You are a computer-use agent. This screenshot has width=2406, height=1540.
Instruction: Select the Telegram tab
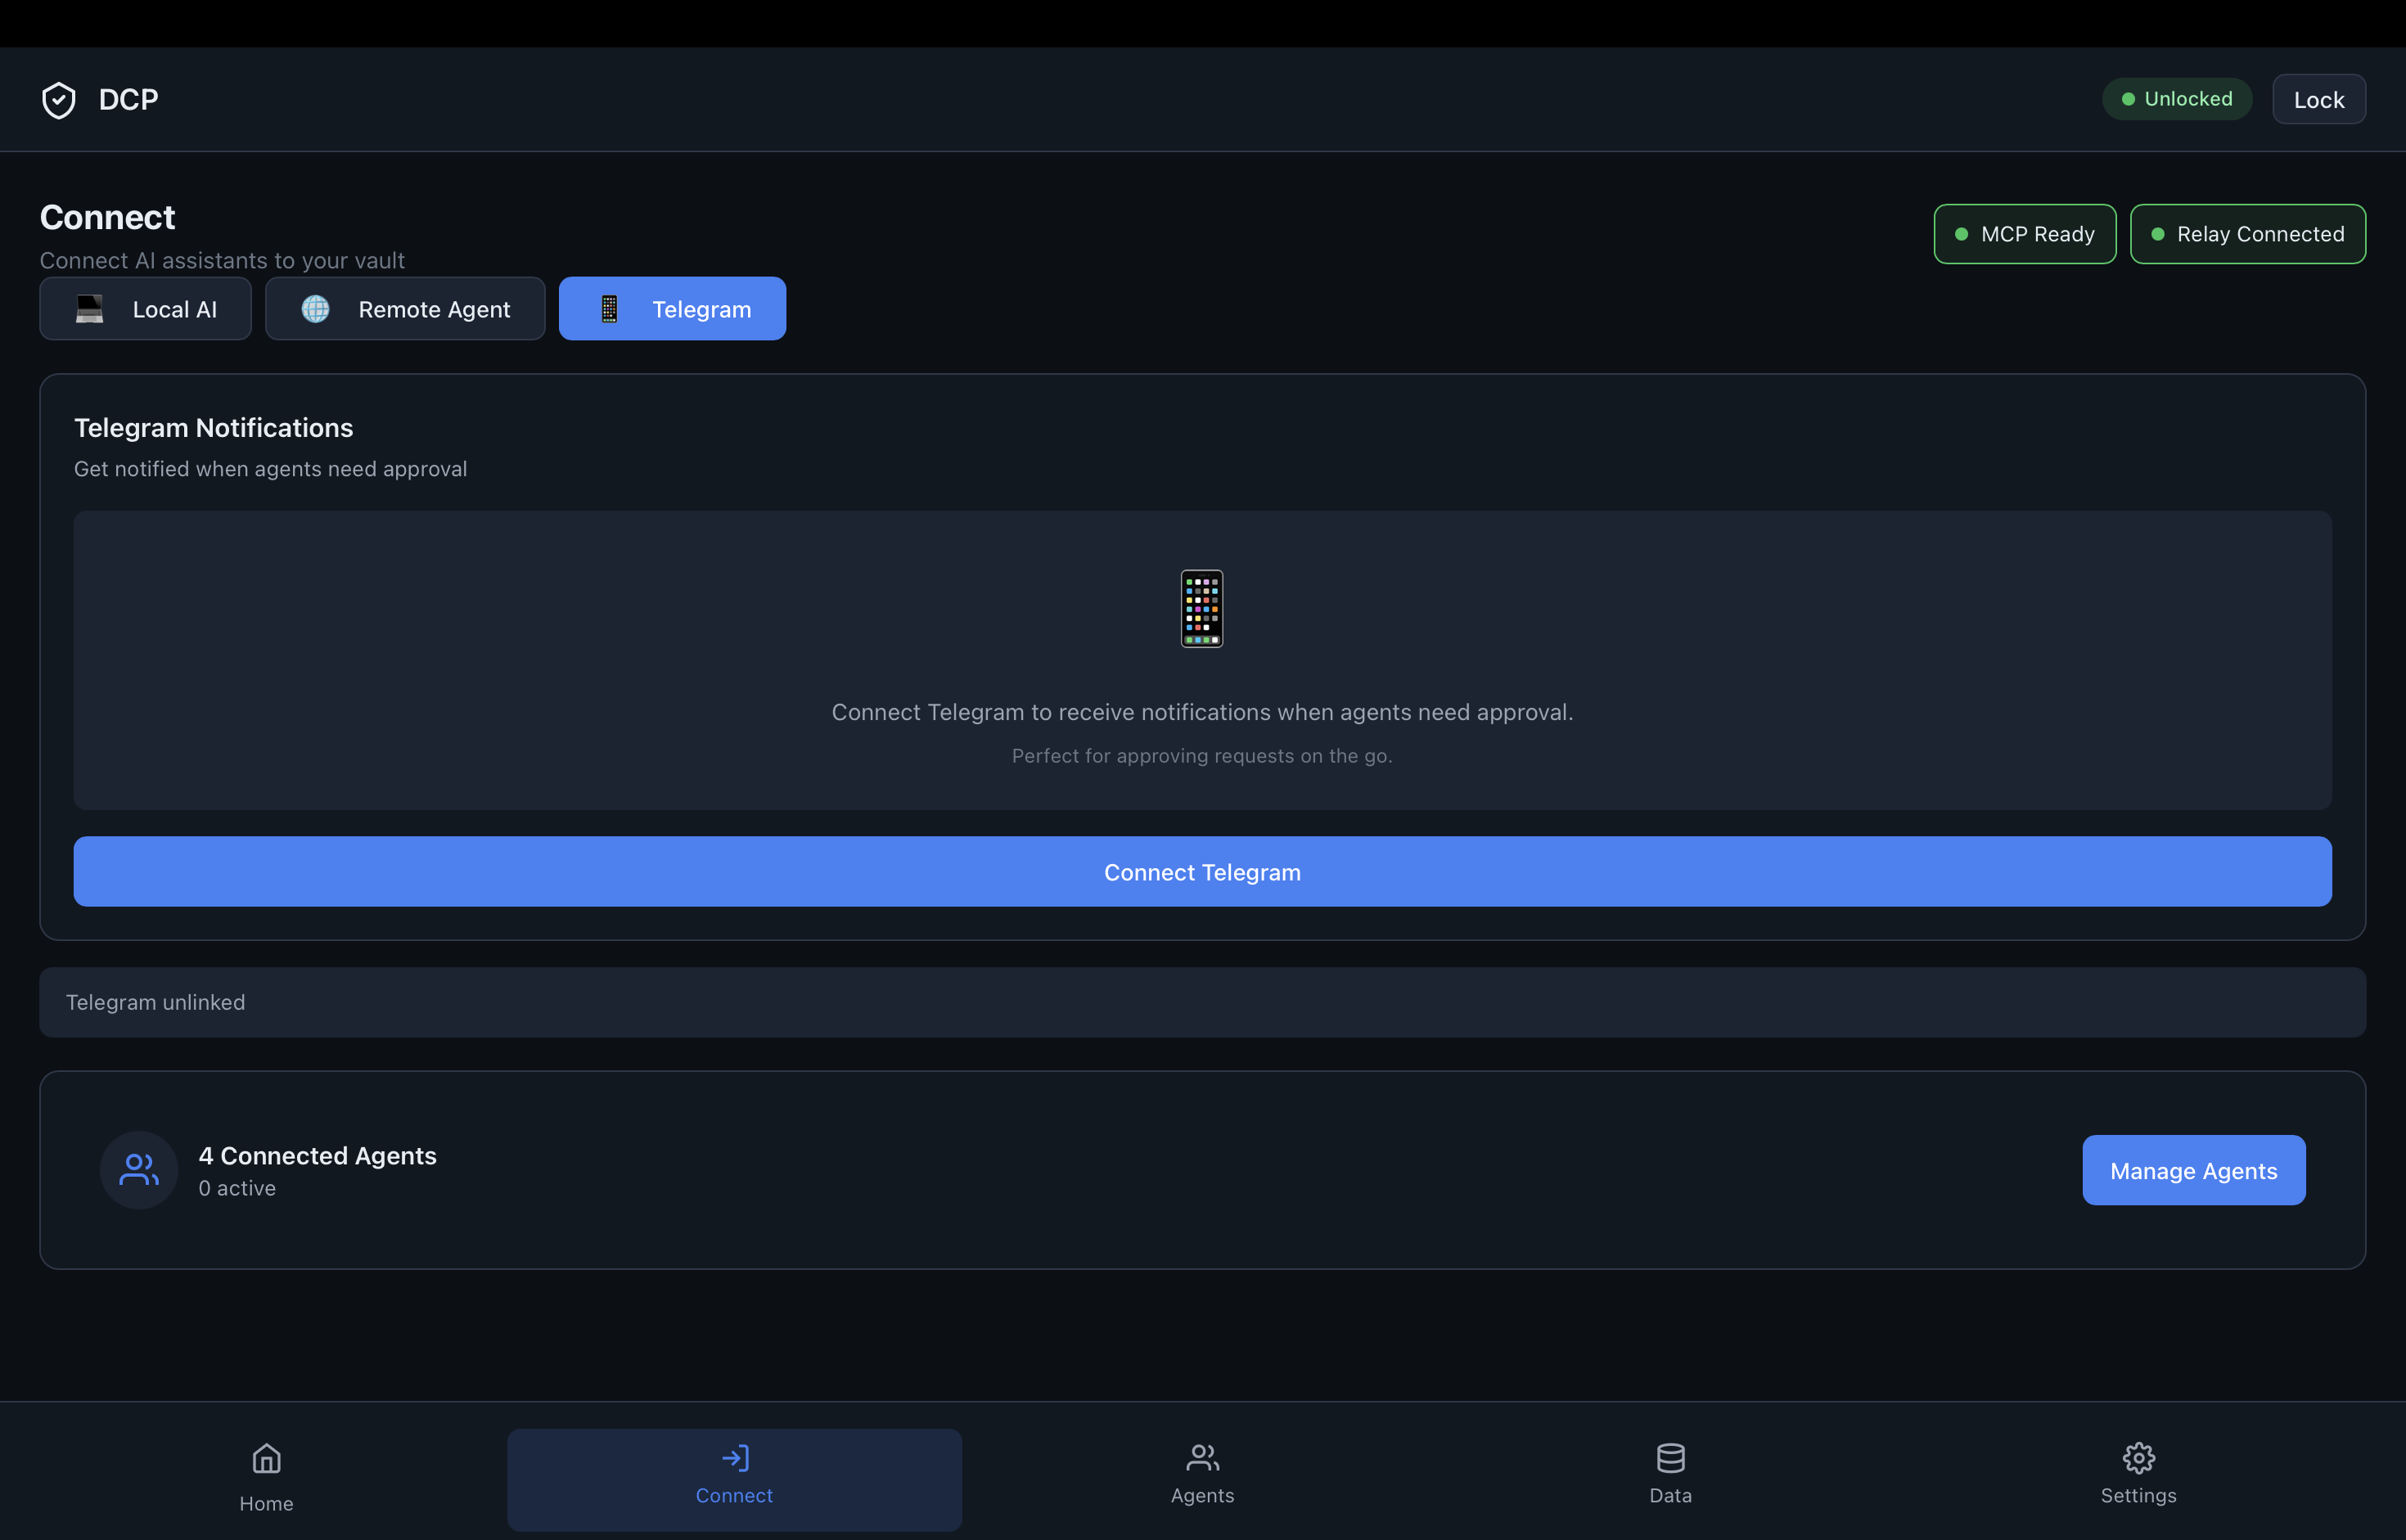pyautogui.click(x=672, y=309)
